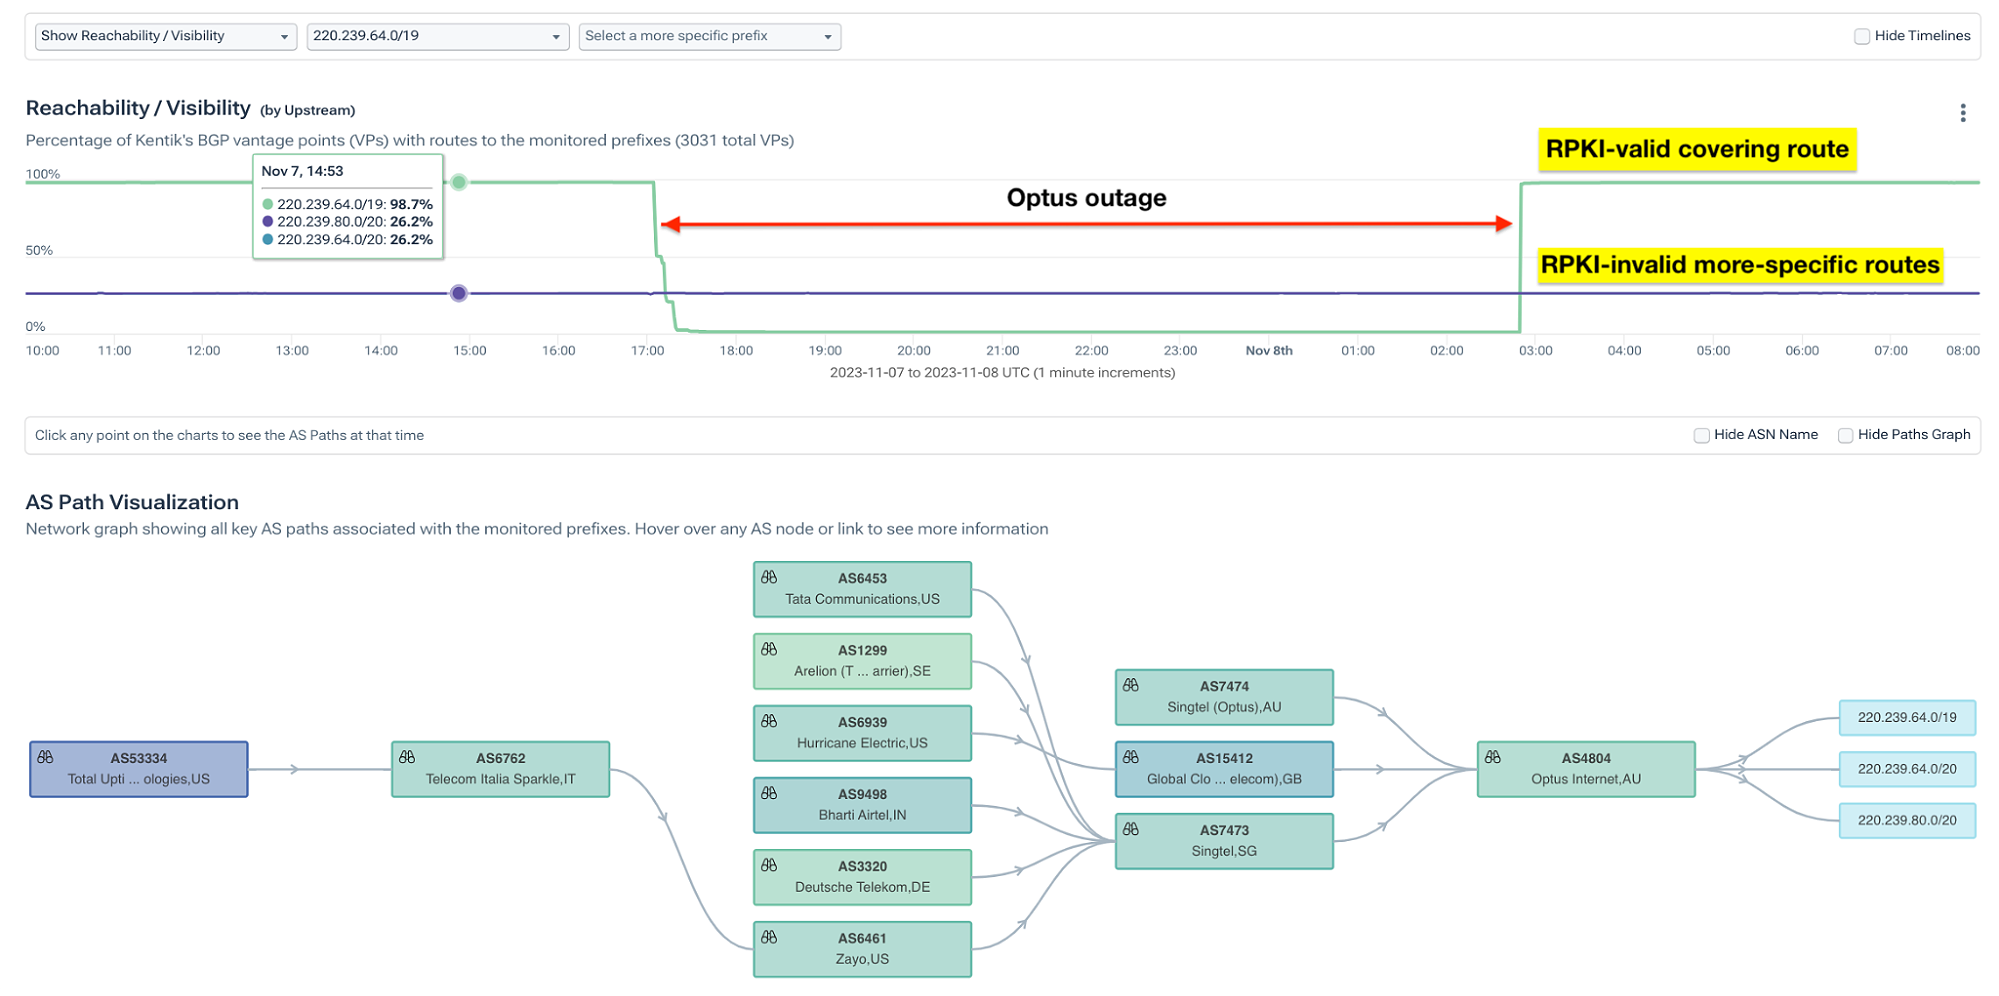Screen dimensions: 1999x996
Task: Click binoculars icon on AS3320 Deutsche Telekom
Action: 770,865
